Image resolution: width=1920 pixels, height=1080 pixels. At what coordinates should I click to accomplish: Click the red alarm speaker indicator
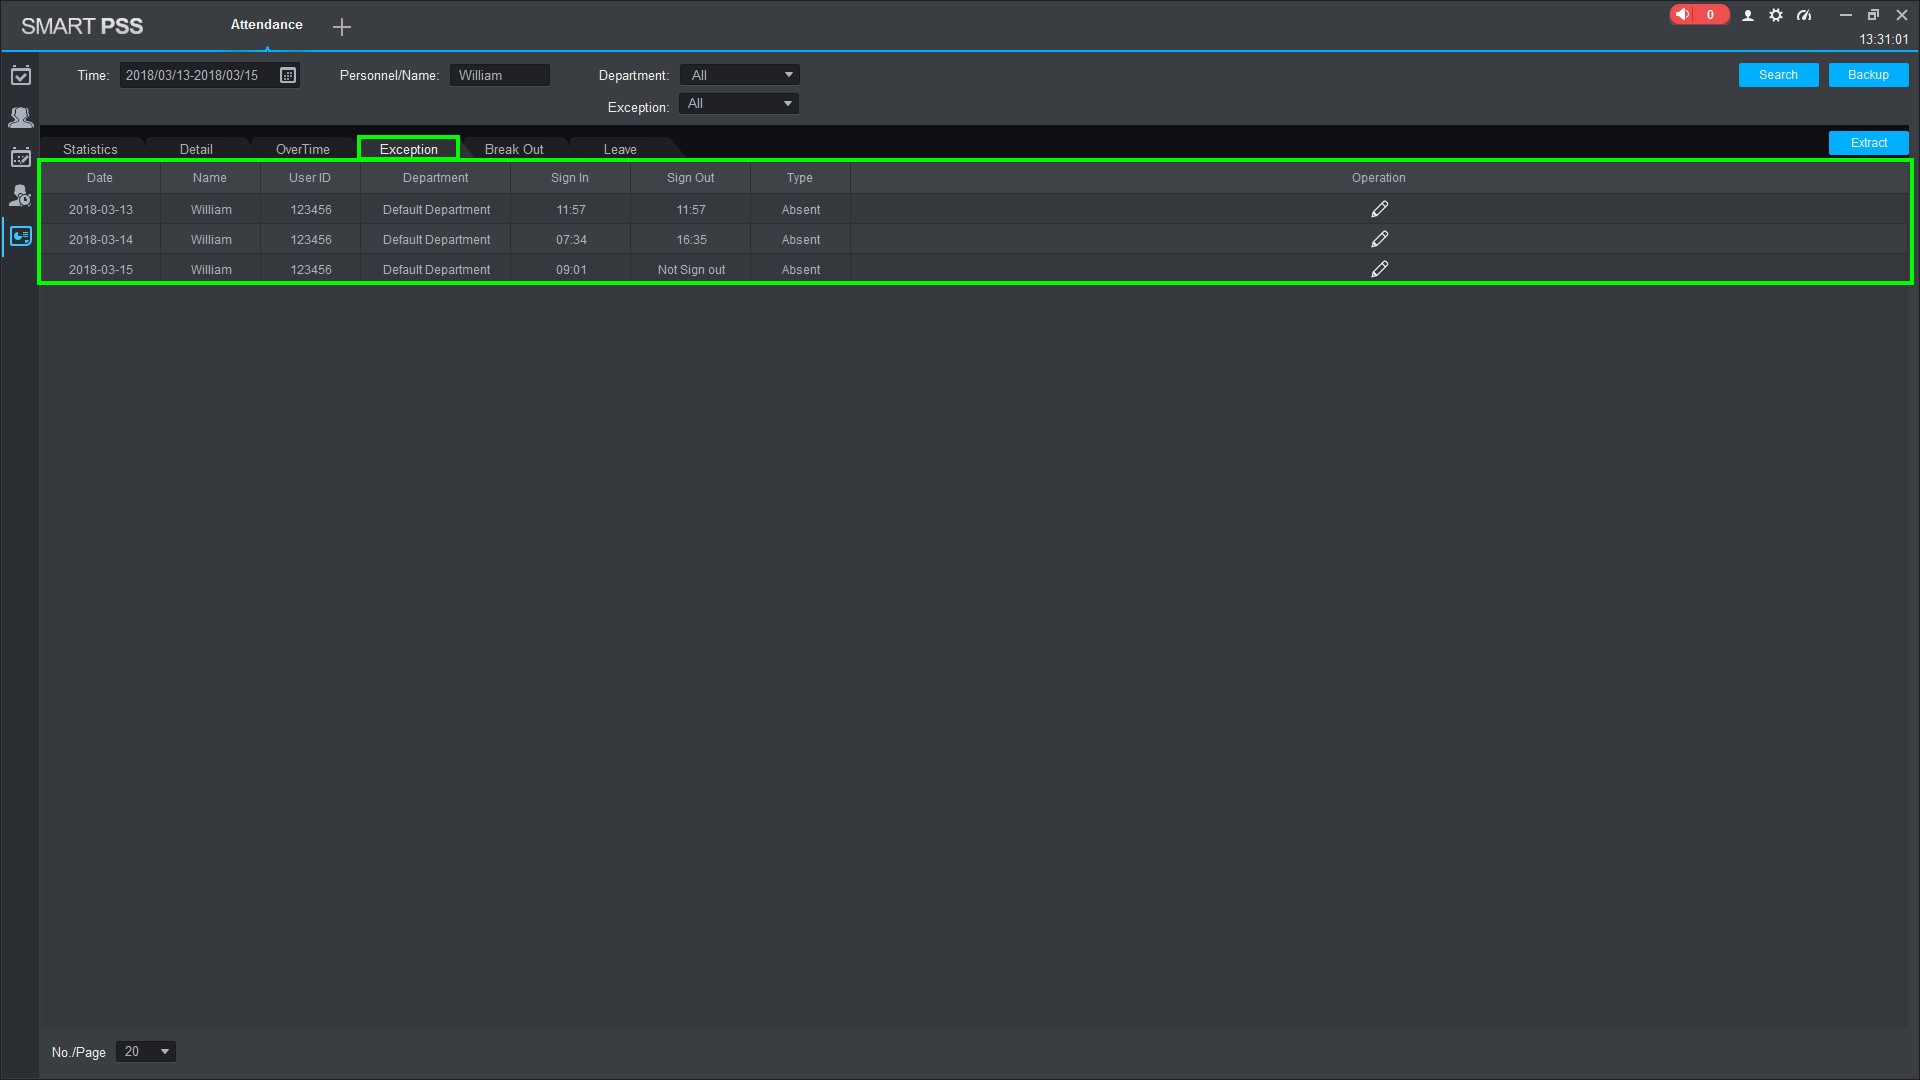coord(1697,15)
